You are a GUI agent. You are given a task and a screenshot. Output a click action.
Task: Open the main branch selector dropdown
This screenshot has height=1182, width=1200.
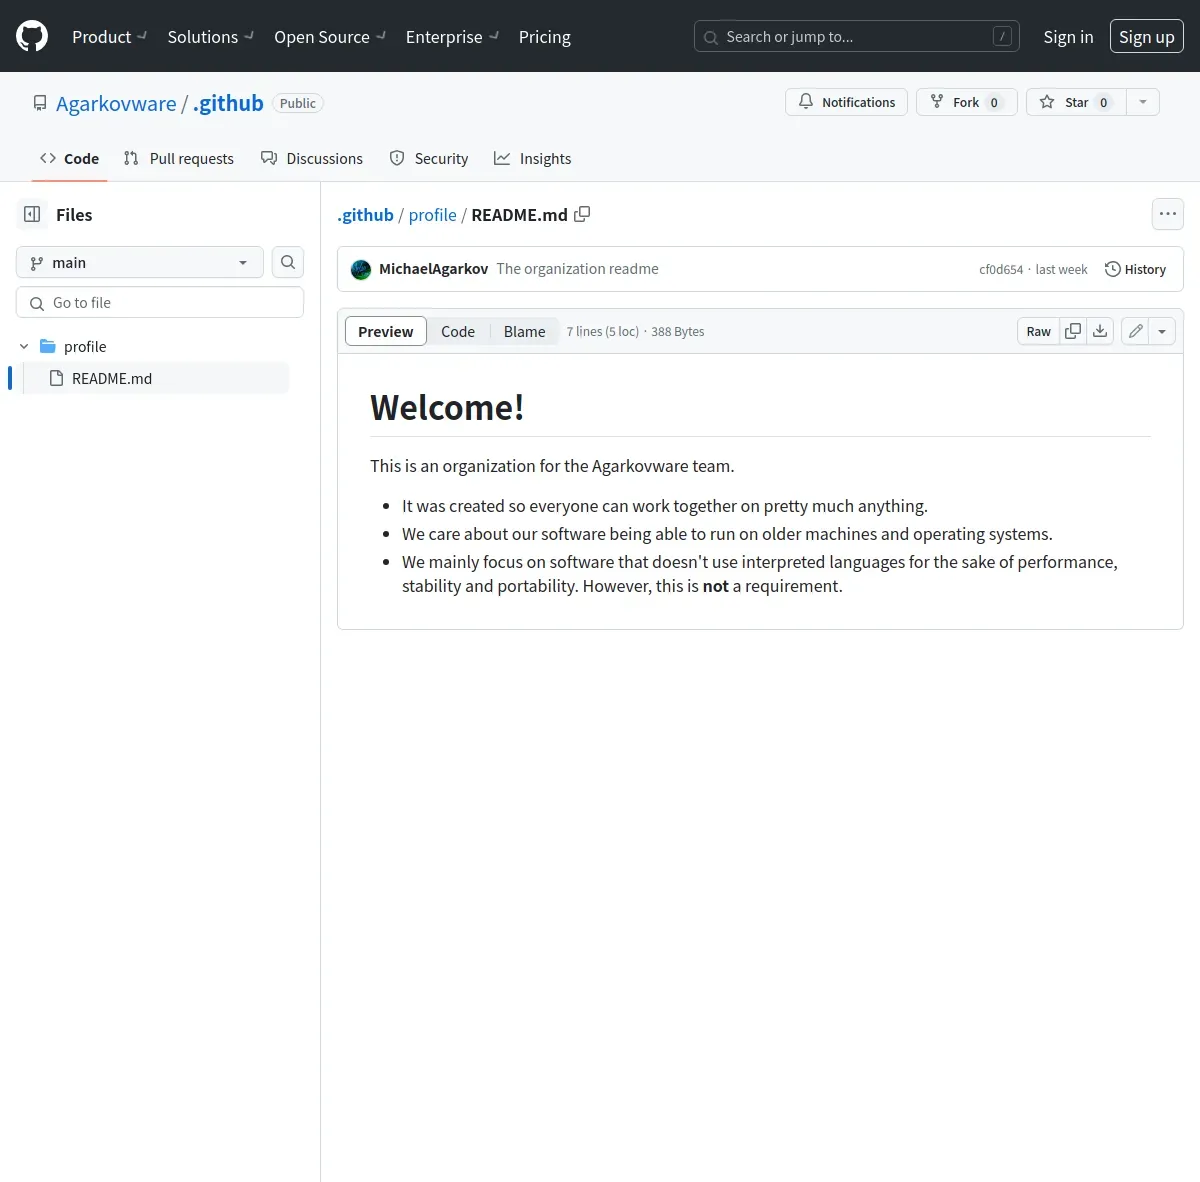coord(140,262)
